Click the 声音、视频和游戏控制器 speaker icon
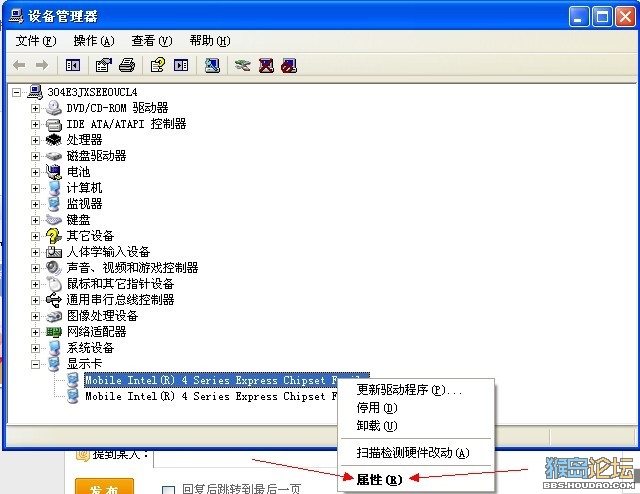The image size is (640, 494). pyautogui.click(x=53, y=268)
